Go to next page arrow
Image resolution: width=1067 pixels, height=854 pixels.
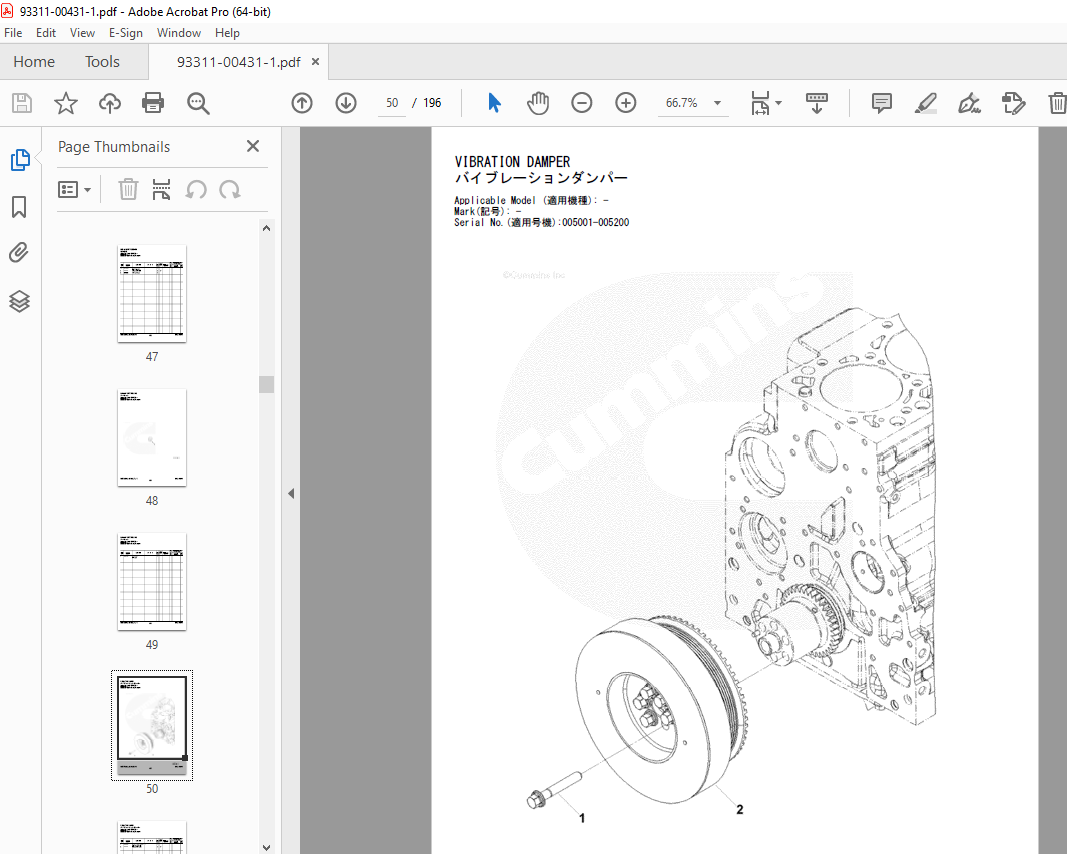coord(346,103)
